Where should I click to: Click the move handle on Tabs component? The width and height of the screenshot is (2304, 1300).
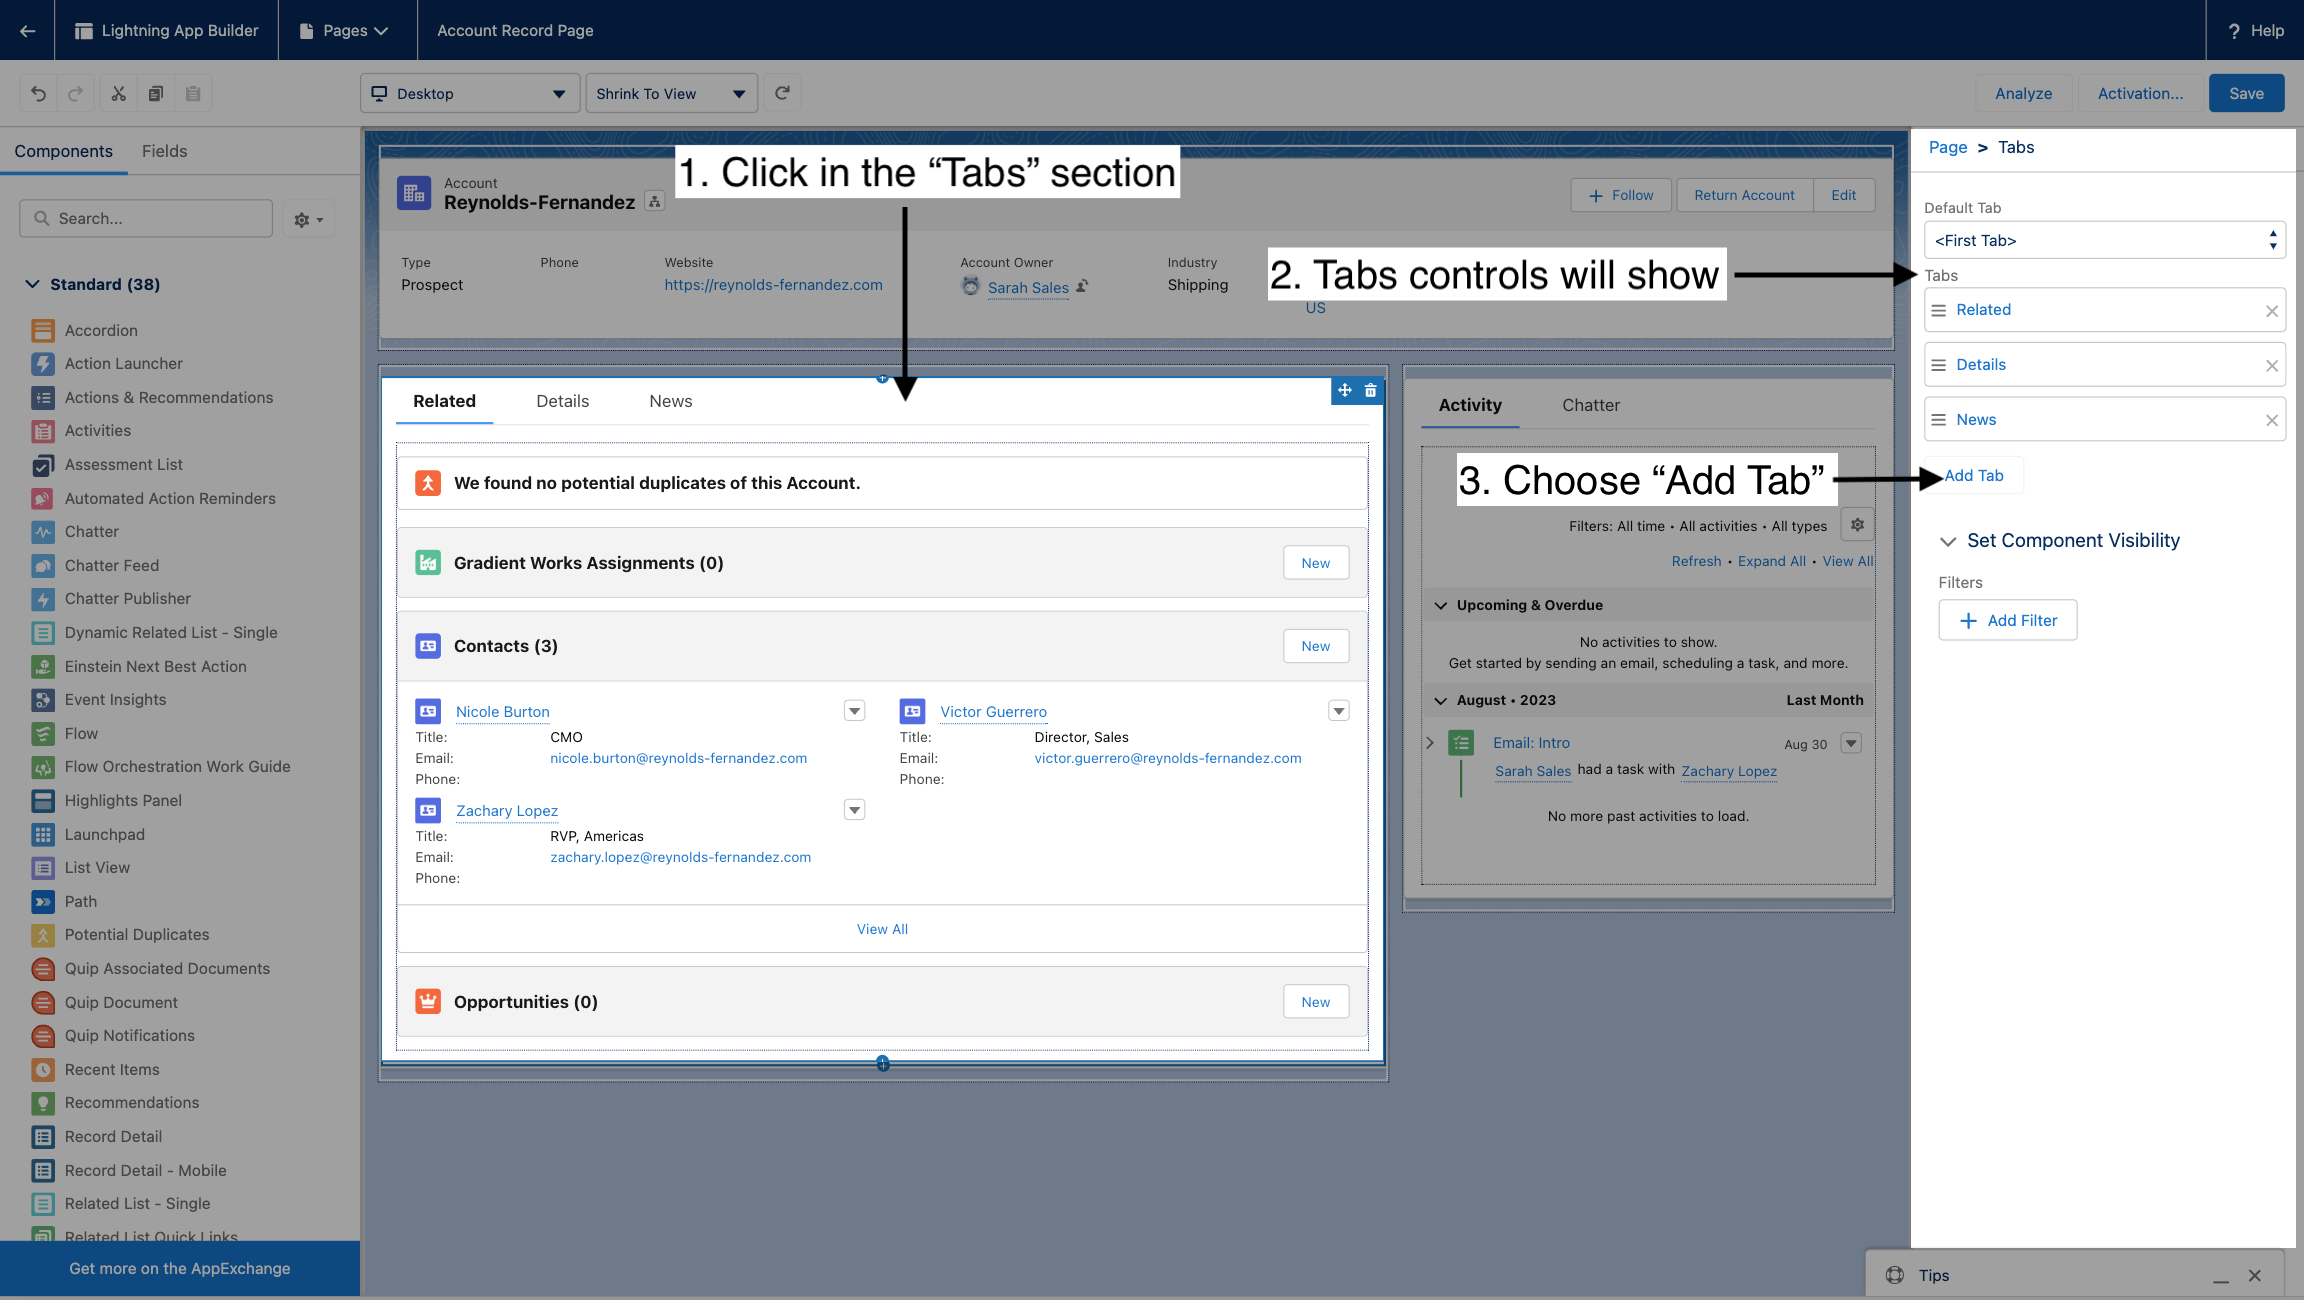(1345, 391)
